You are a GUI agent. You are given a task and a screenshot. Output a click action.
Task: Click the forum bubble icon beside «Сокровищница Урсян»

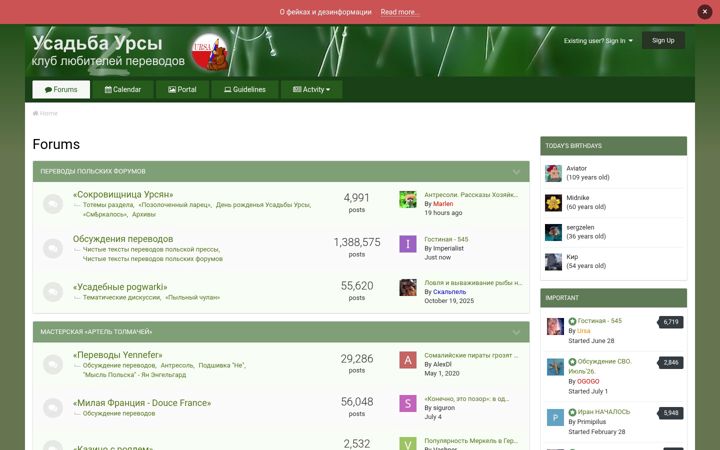(x=53, y=204)
